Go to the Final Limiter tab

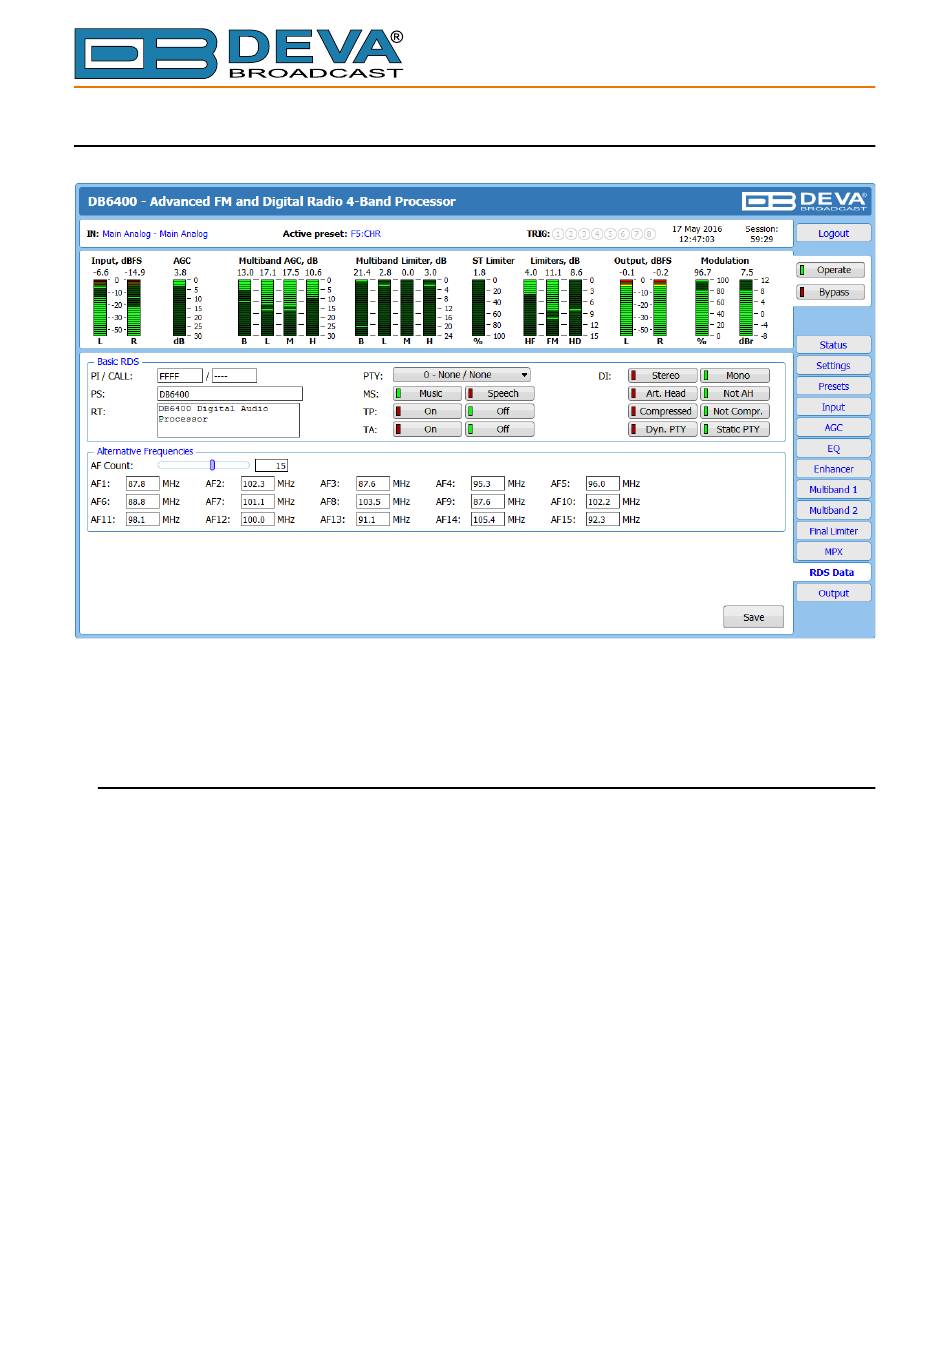(x=833, y=531)
